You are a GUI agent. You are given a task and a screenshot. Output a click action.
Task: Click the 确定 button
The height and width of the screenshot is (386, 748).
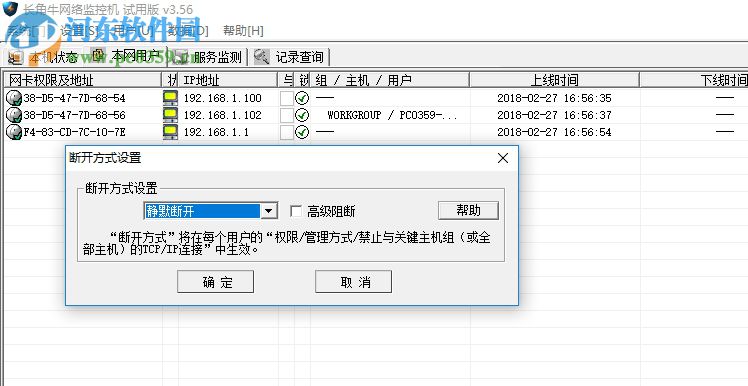[x=215, y=282]
